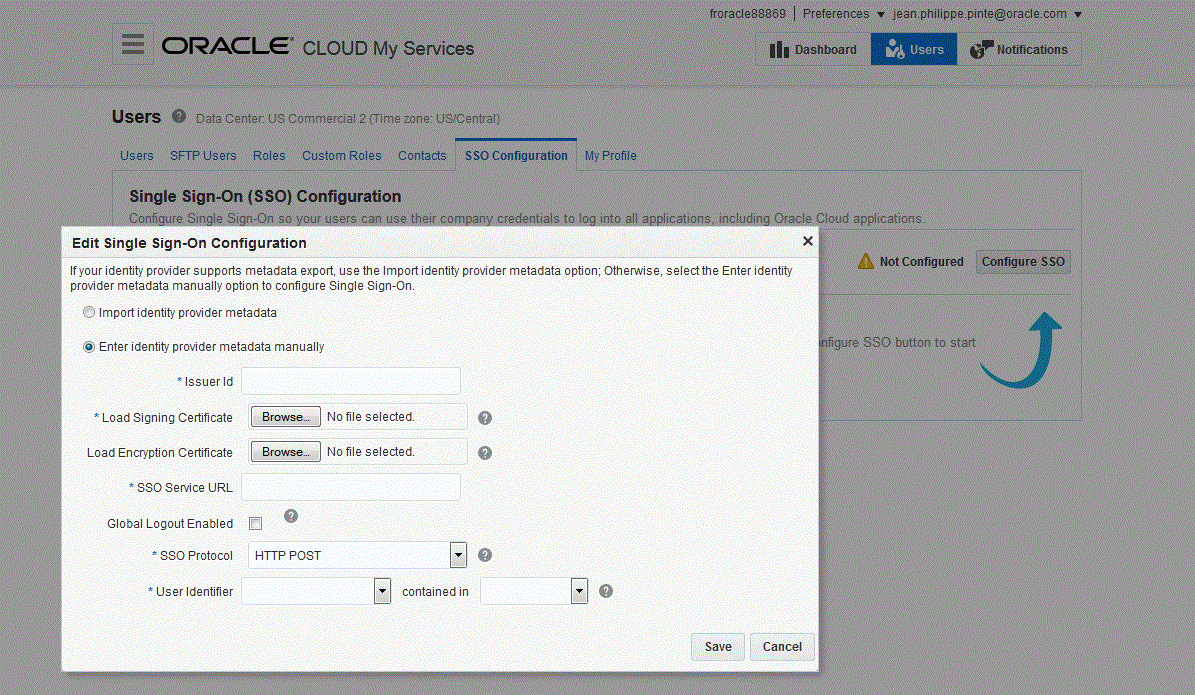
Task: Open the hamburger navigation menu
Action: [133, 42]
